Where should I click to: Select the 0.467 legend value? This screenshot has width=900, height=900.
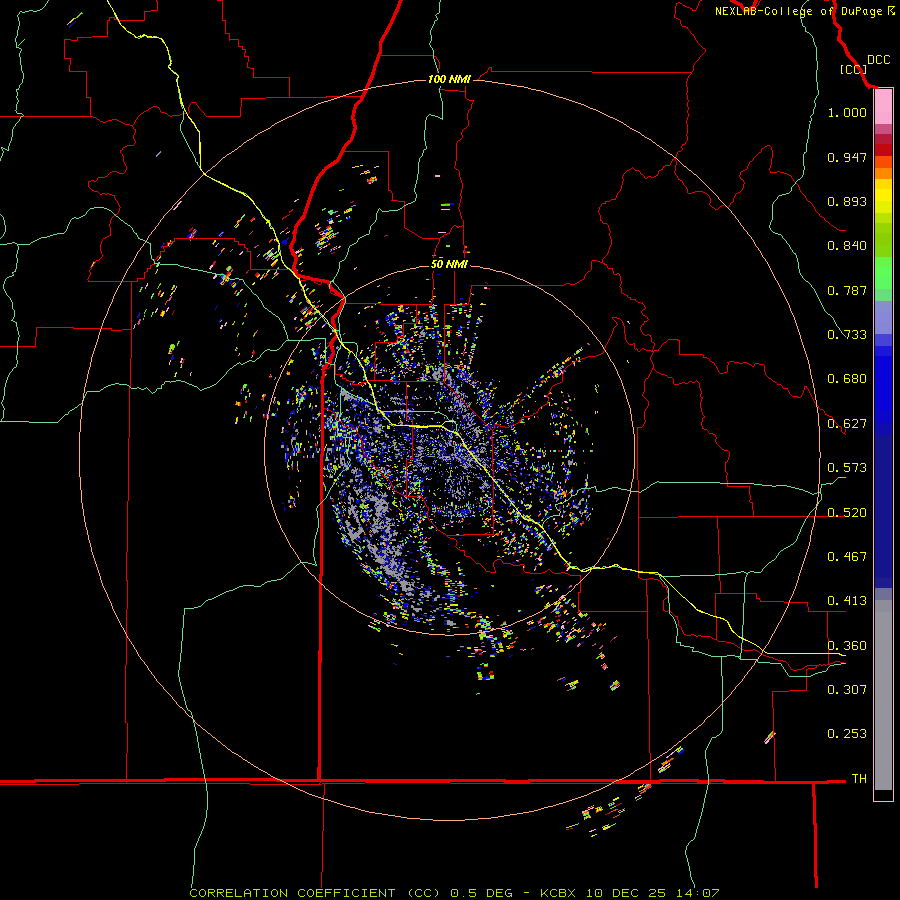(847, 557)
